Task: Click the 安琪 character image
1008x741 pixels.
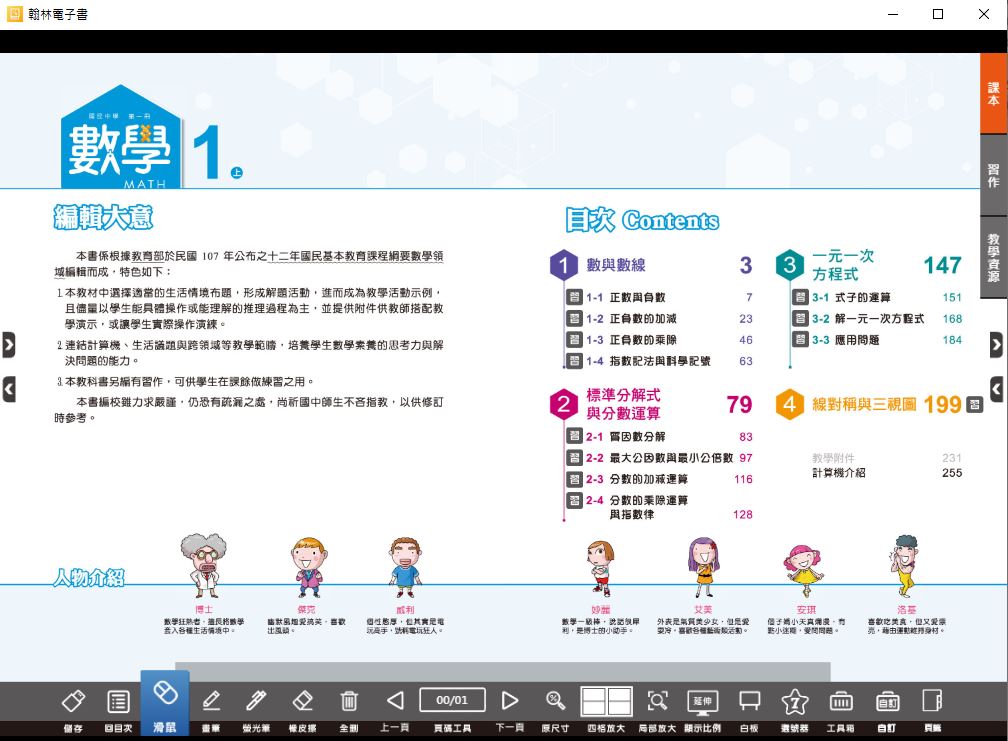Action: 804,571
